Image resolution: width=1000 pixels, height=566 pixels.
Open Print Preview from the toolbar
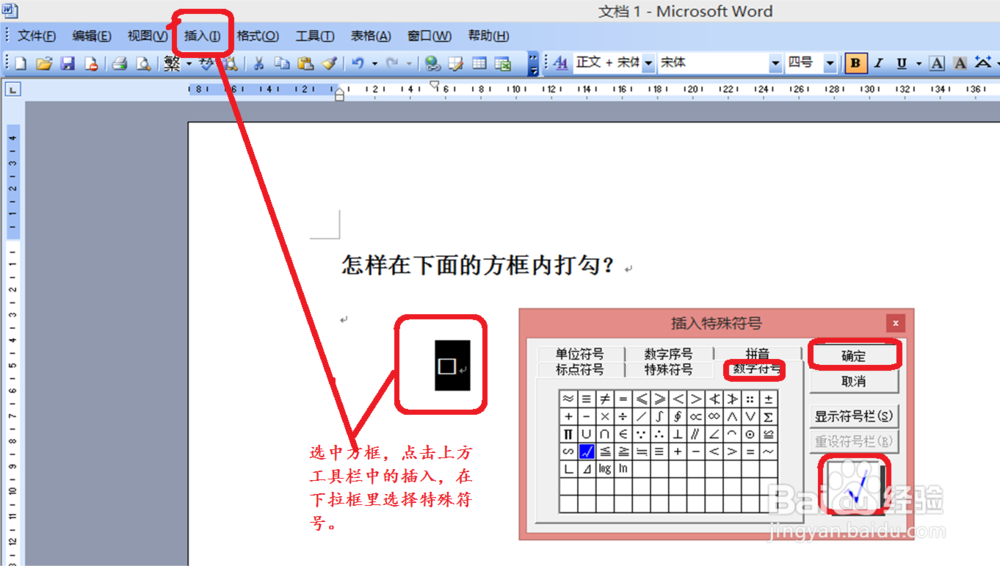click(x=143, y=63)
